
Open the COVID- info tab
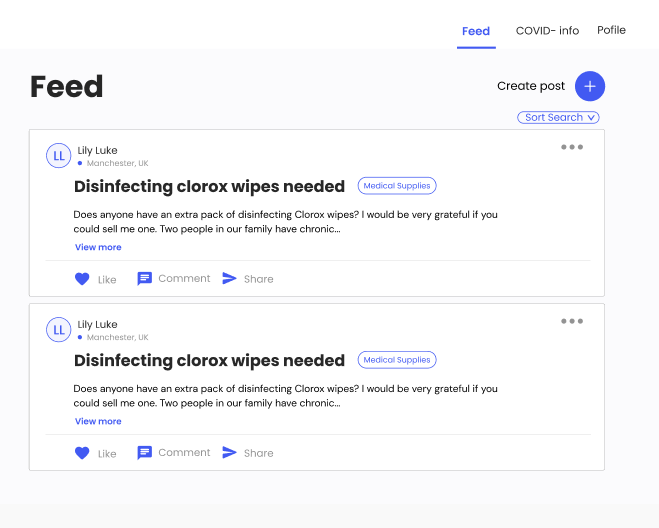[x=547, y=31]
